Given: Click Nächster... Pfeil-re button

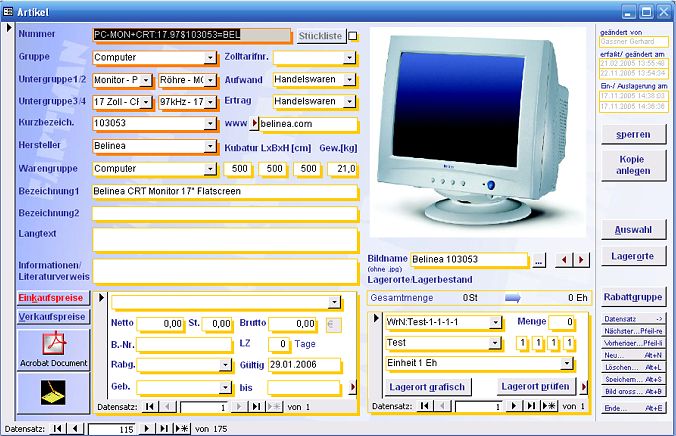Looking at the screenshot, I should point(633,331).
